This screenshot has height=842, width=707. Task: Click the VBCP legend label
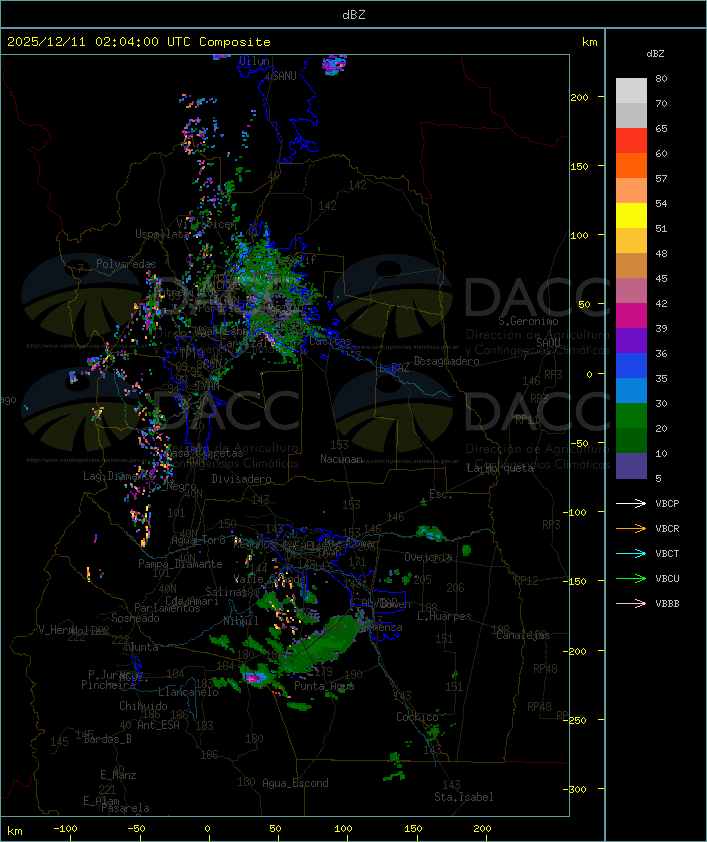(667, 503)
